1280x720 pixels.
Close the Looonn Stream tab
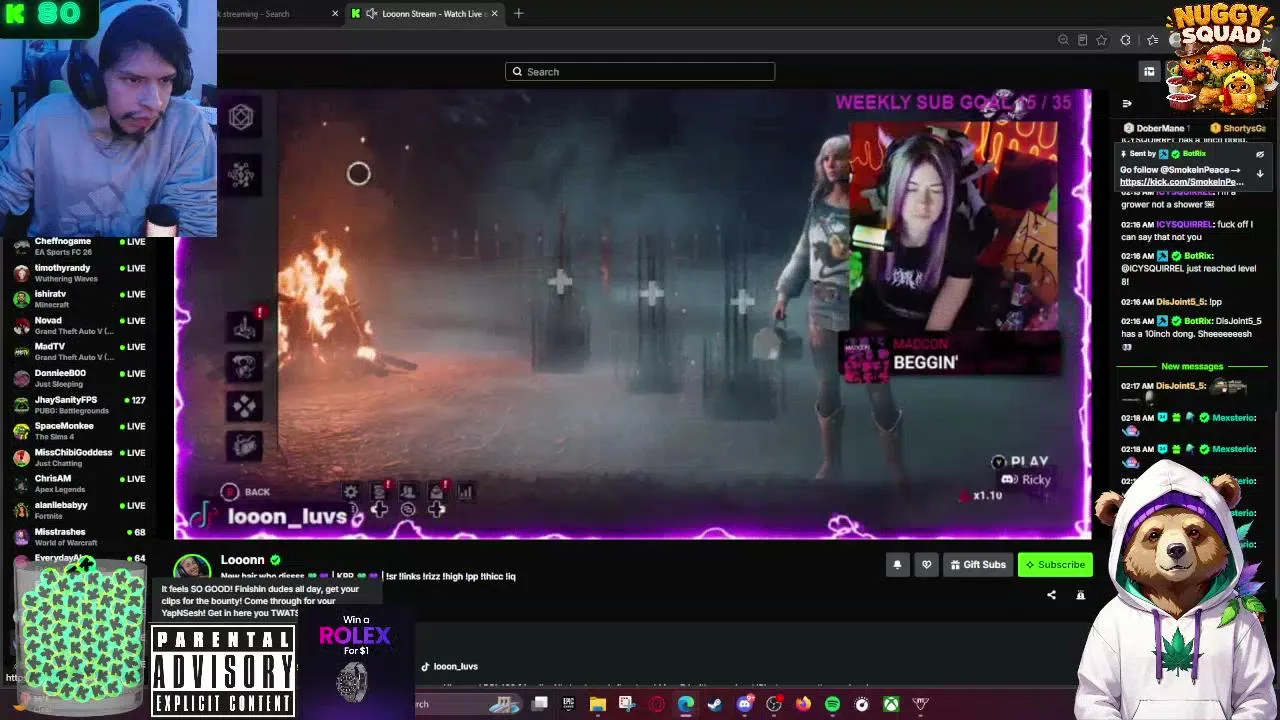[x=494, y=14]
